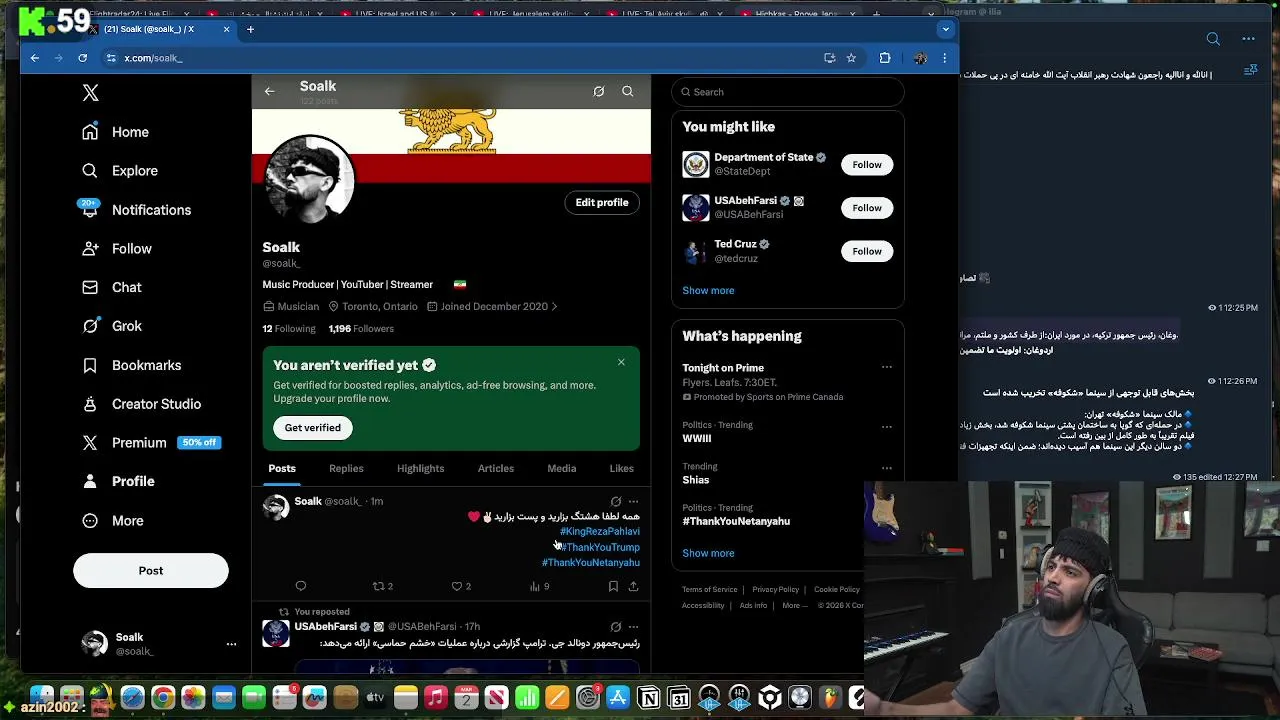
Task: Open more options on USAbehFarsi repost
Action: coord(633,626)
